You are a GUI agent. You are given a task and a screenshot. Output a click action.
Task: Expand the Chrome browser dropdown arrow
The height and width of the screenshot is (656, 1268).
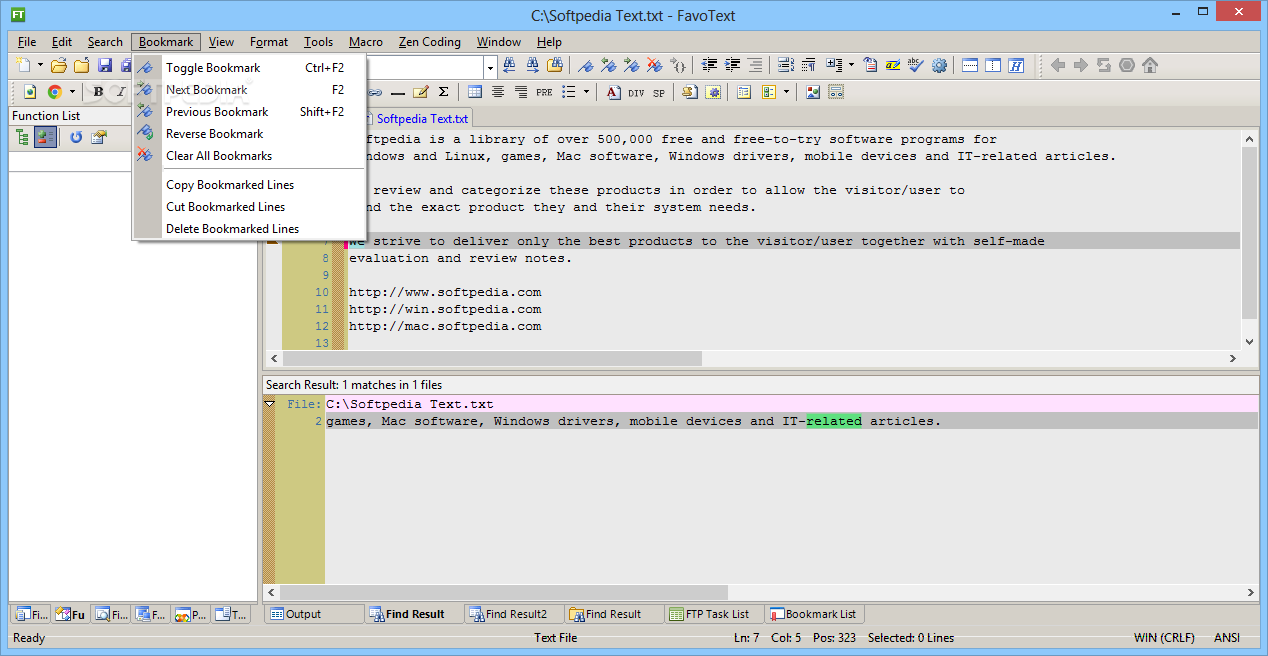tap(72, 92)
